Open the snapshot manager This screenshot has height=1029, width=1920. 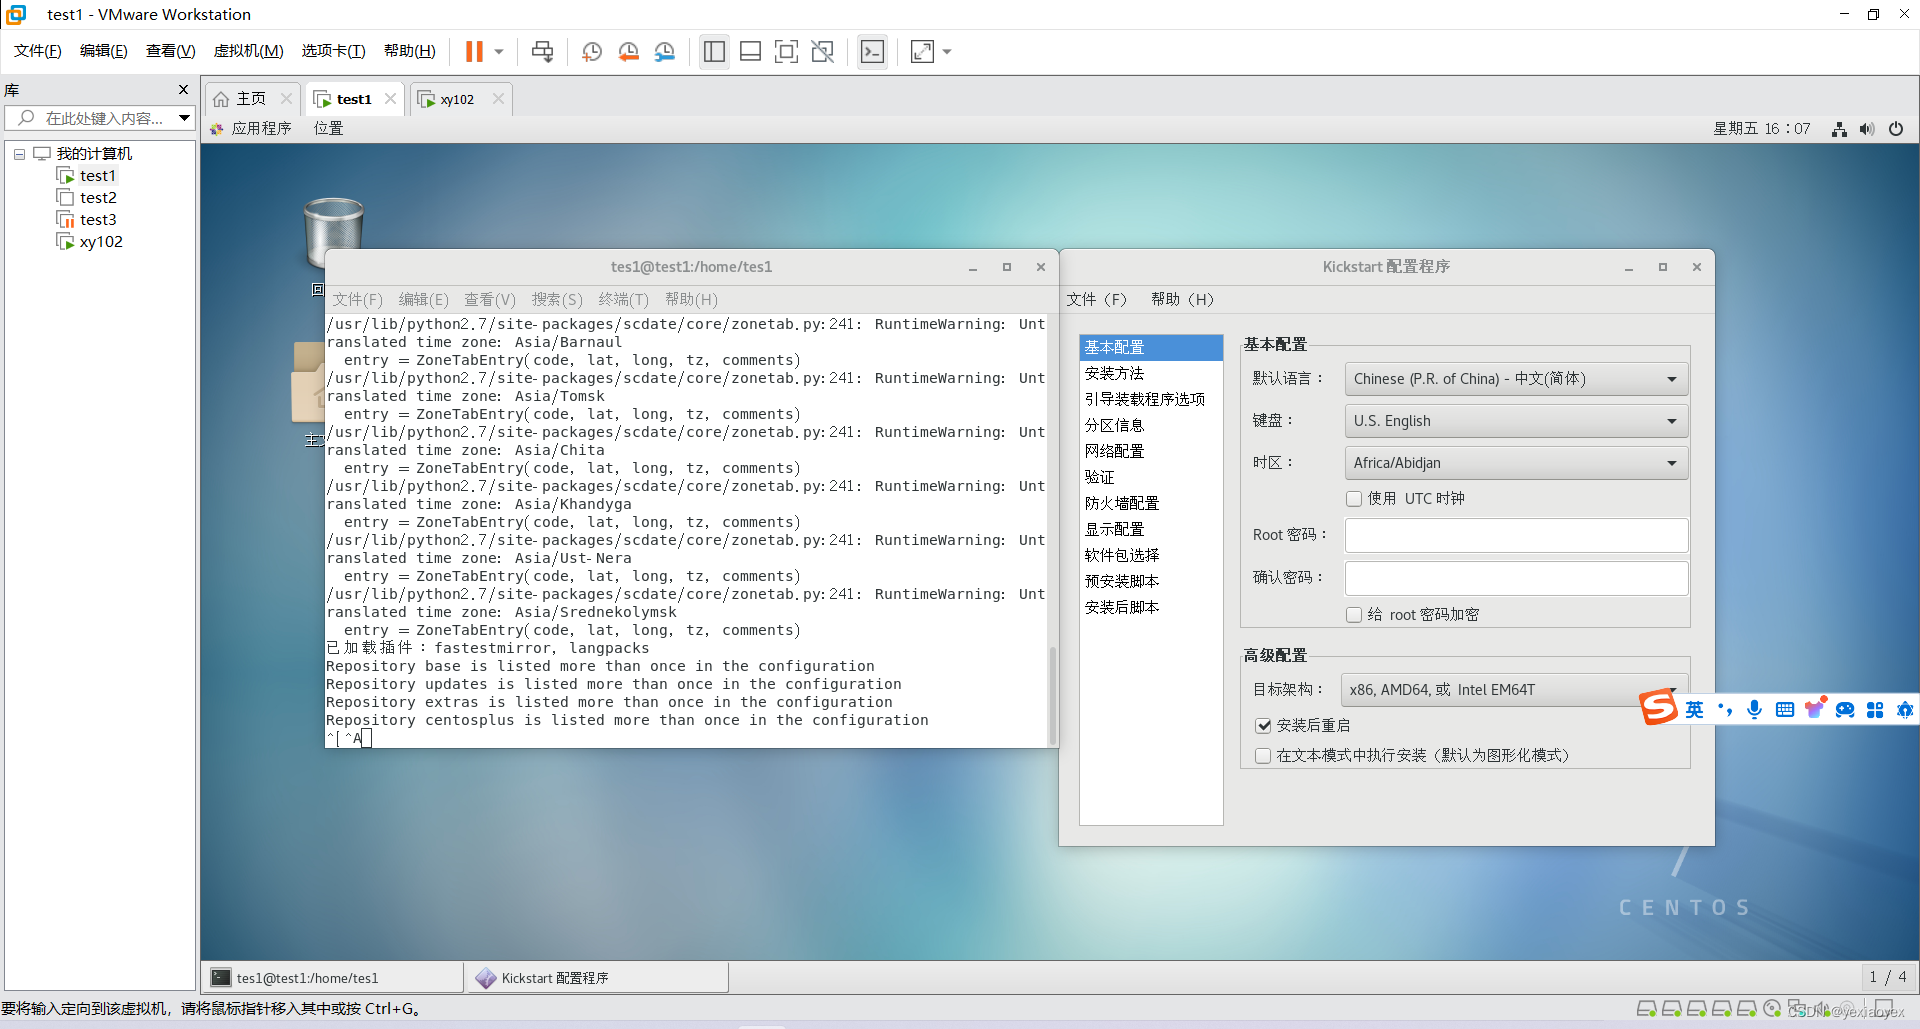click(x=664, y=51)
